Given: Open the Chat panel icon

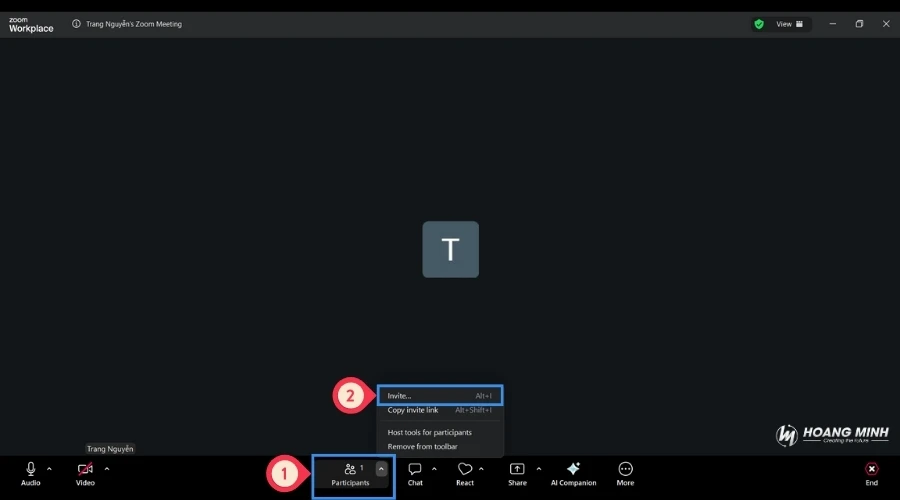Looking at the screenshot, I should coord(415,469).
